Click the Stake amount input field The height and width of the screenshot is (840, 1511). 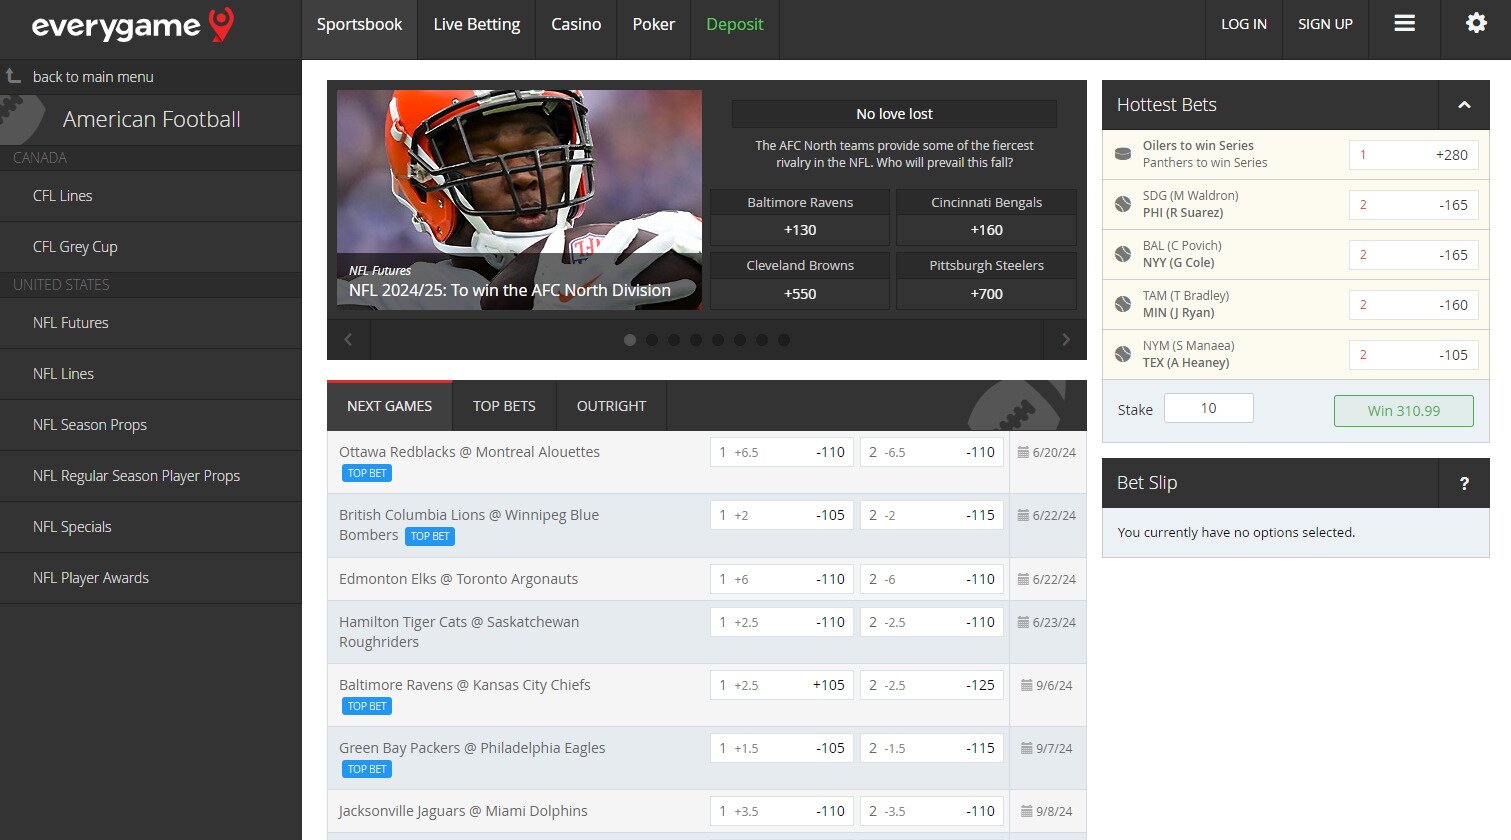(x=1208, y=408)
